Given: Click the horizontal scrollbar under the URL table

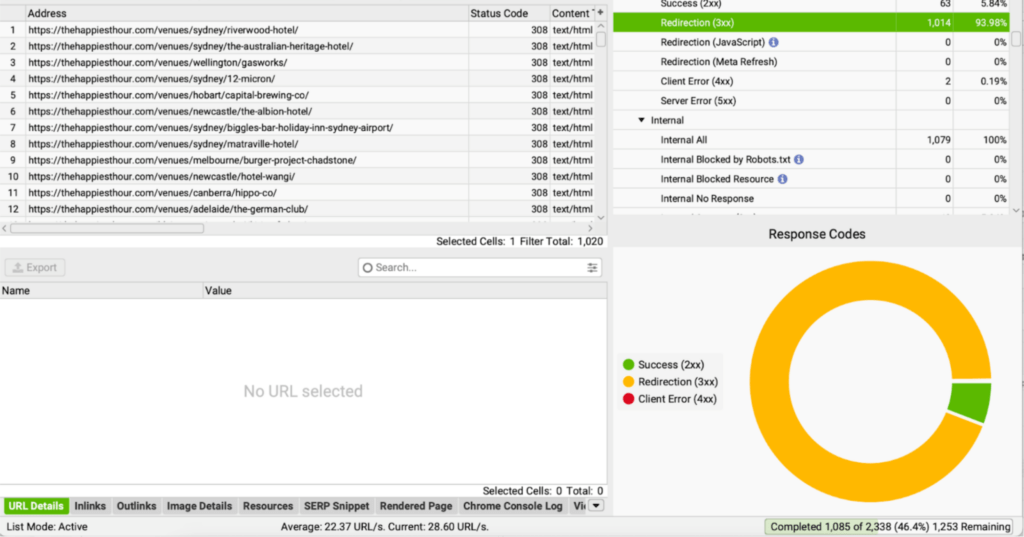Looking at the screenshot, I should tap(107, 229).
